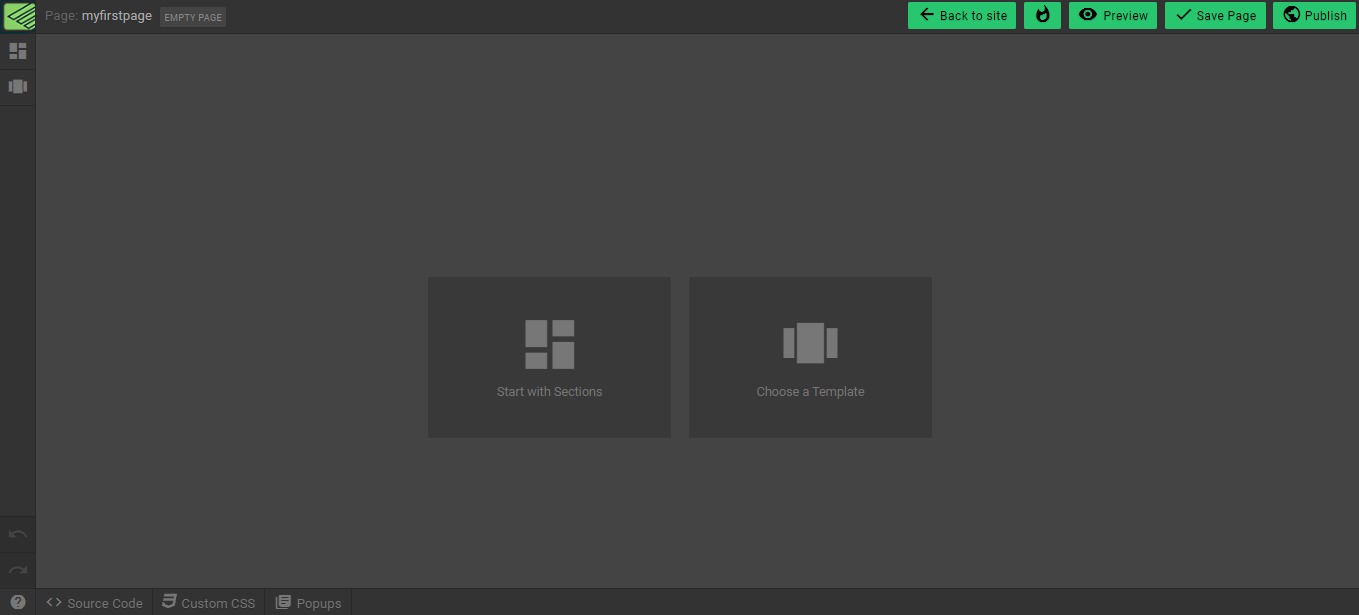Open the Source Code panel
Image resolution: width=1359 pixels, height=615 pixels.
pos(94,602)
